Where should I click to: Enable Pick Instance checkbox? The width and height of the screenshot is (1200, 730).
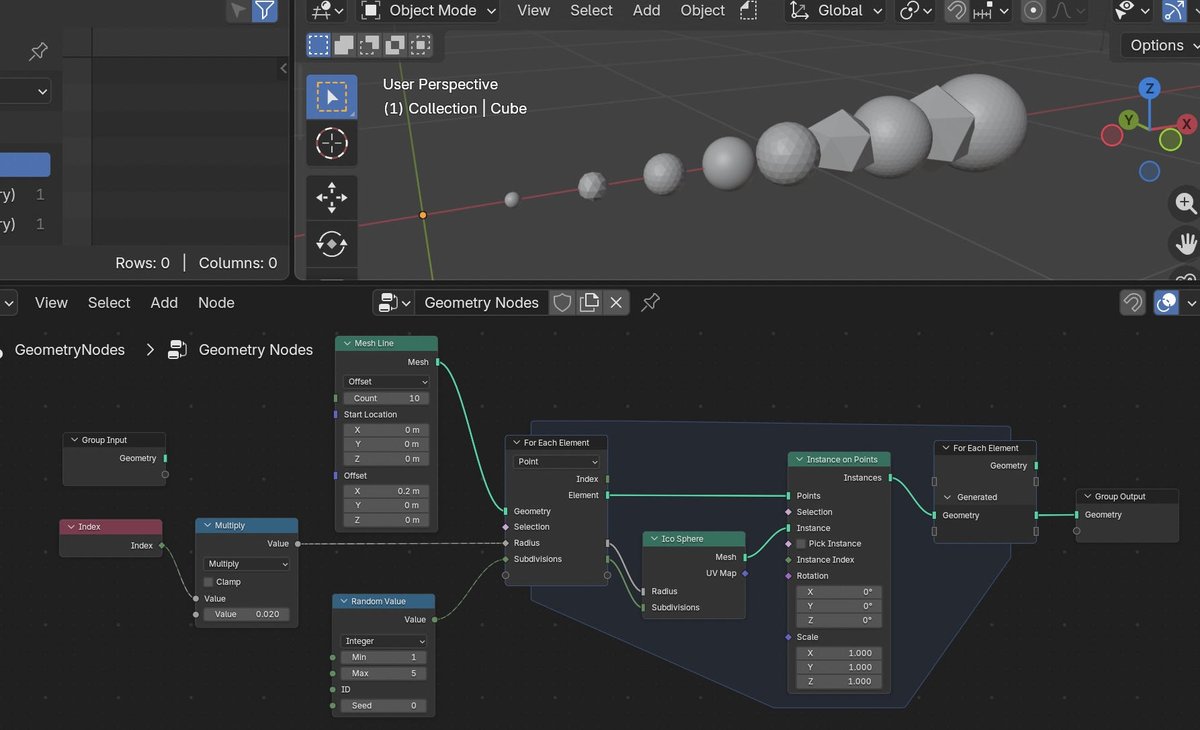click(x=801, y=543)
